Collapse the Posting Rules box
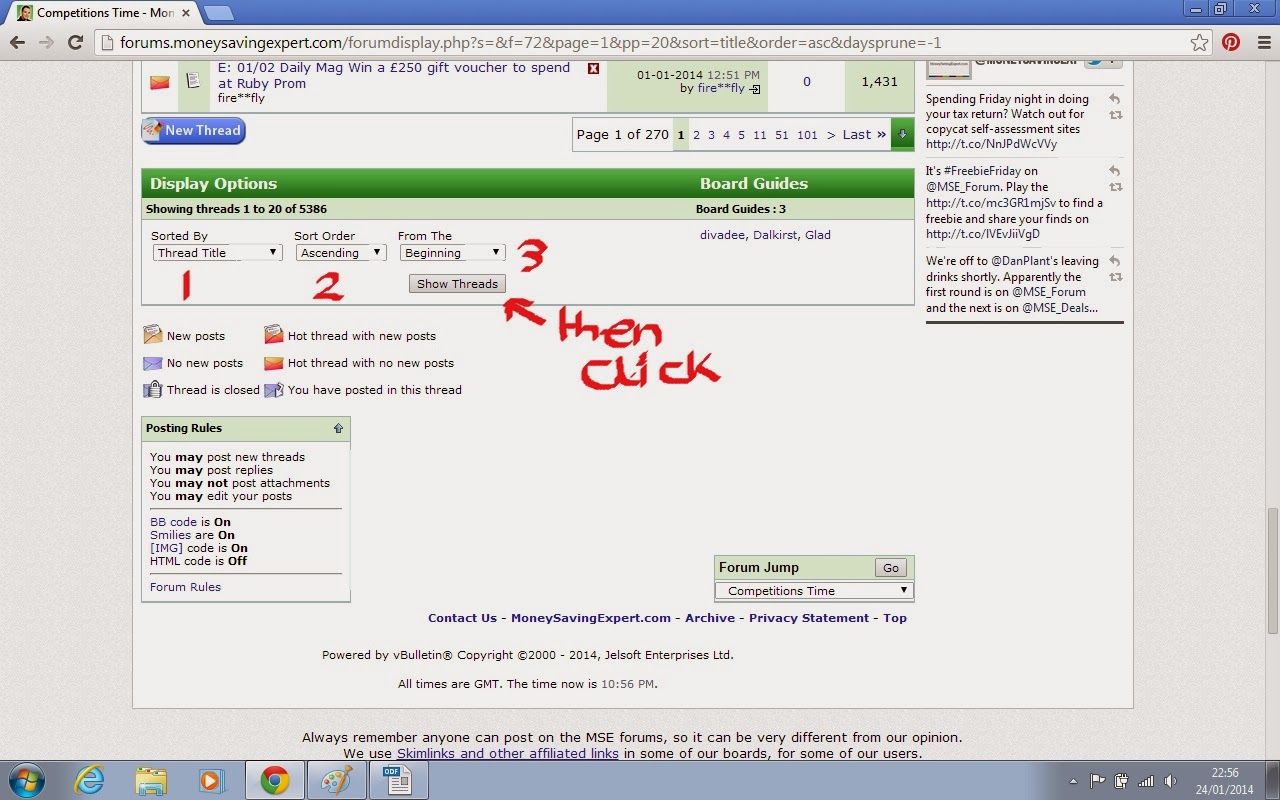The height and width of the screenshot is (800, 1280). pos(338,428)
